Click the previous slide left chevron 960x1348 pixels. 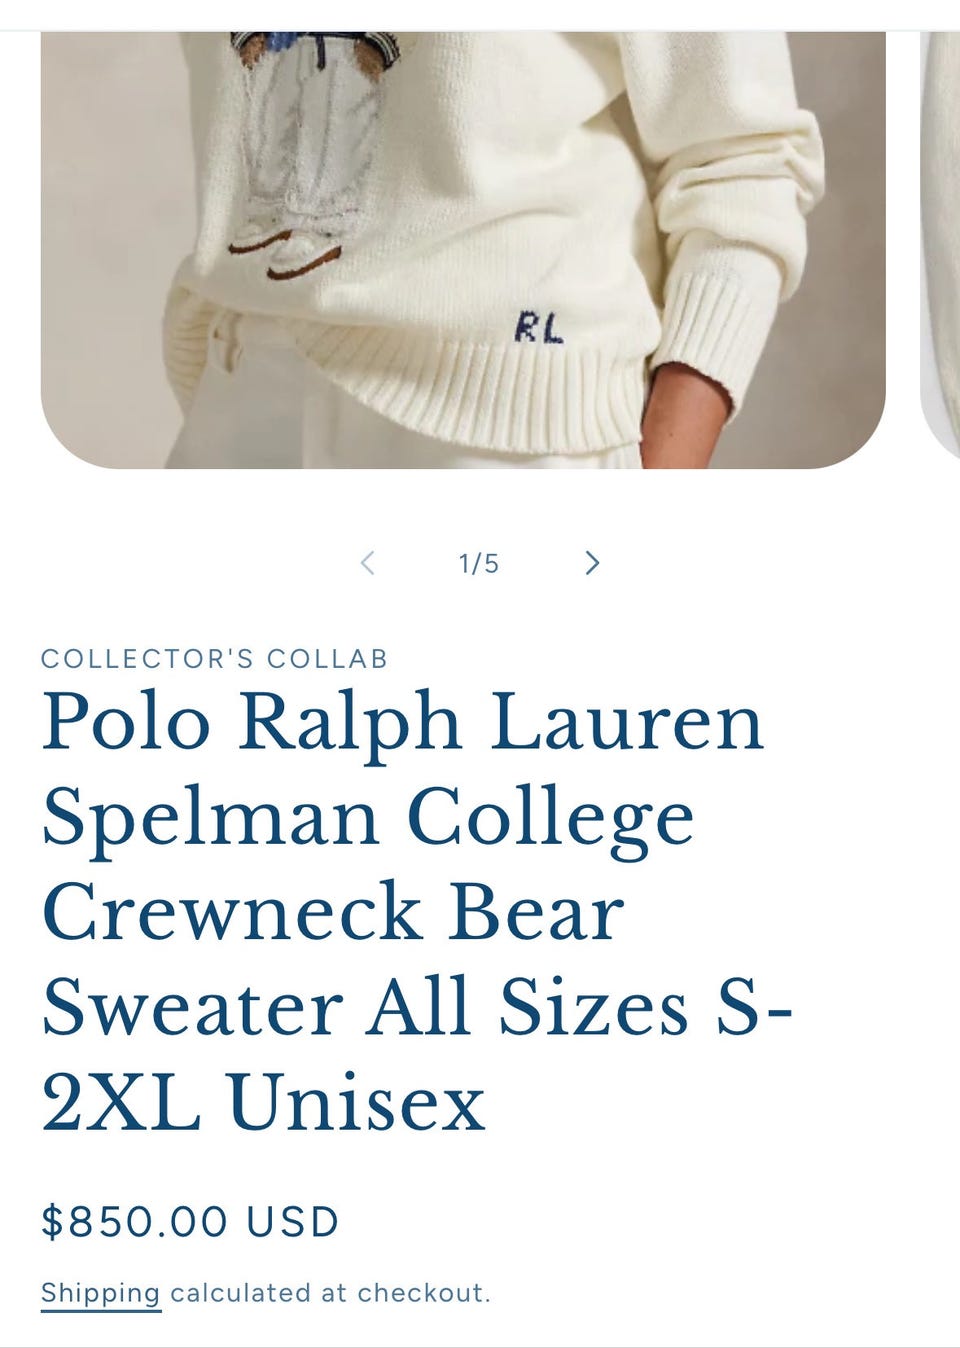point(368,563)
